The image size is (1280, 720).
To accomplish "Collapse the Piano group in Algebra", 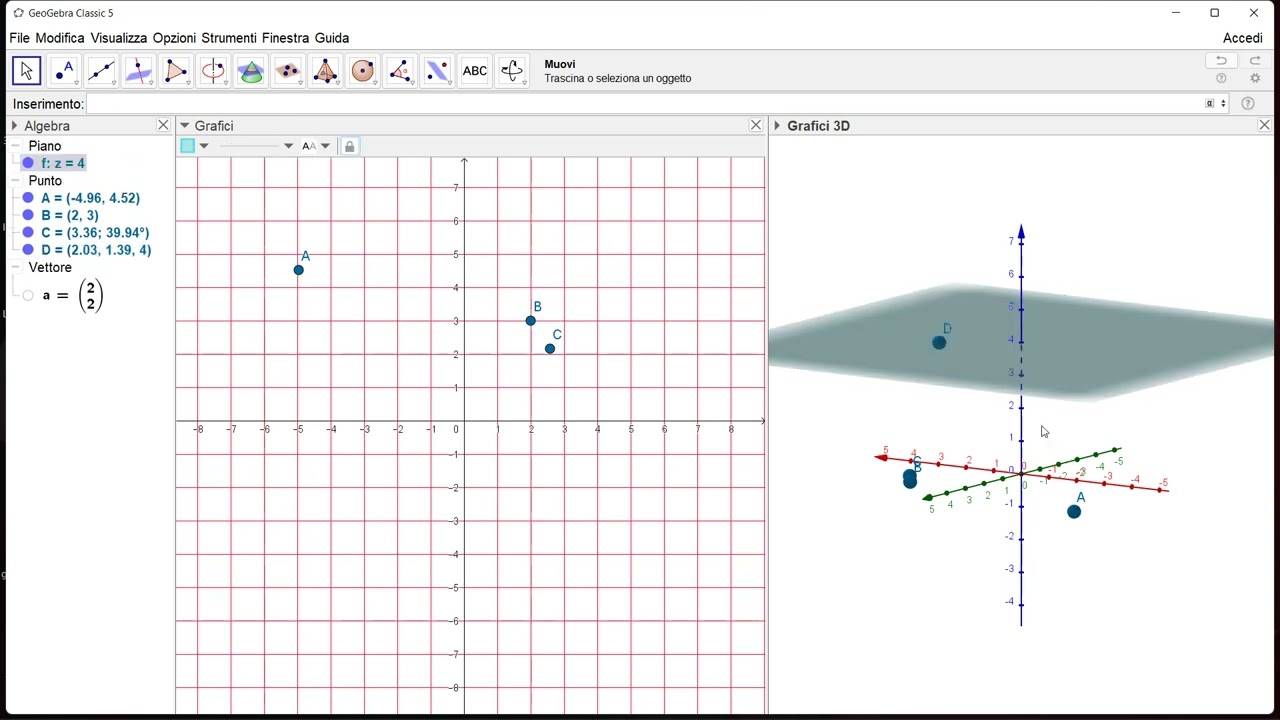I will [16, 146].
